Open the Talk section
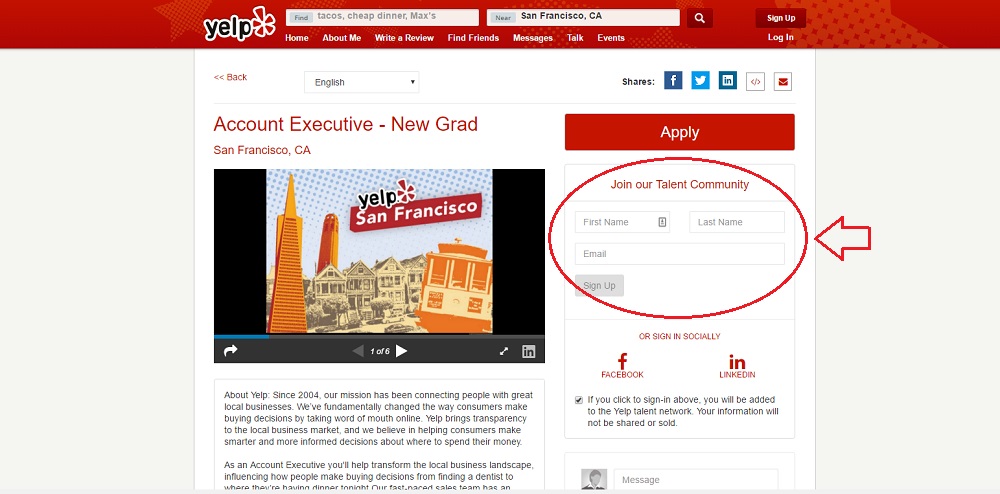The height and width of the screenshot is (494, 1000). pos(575,38)
